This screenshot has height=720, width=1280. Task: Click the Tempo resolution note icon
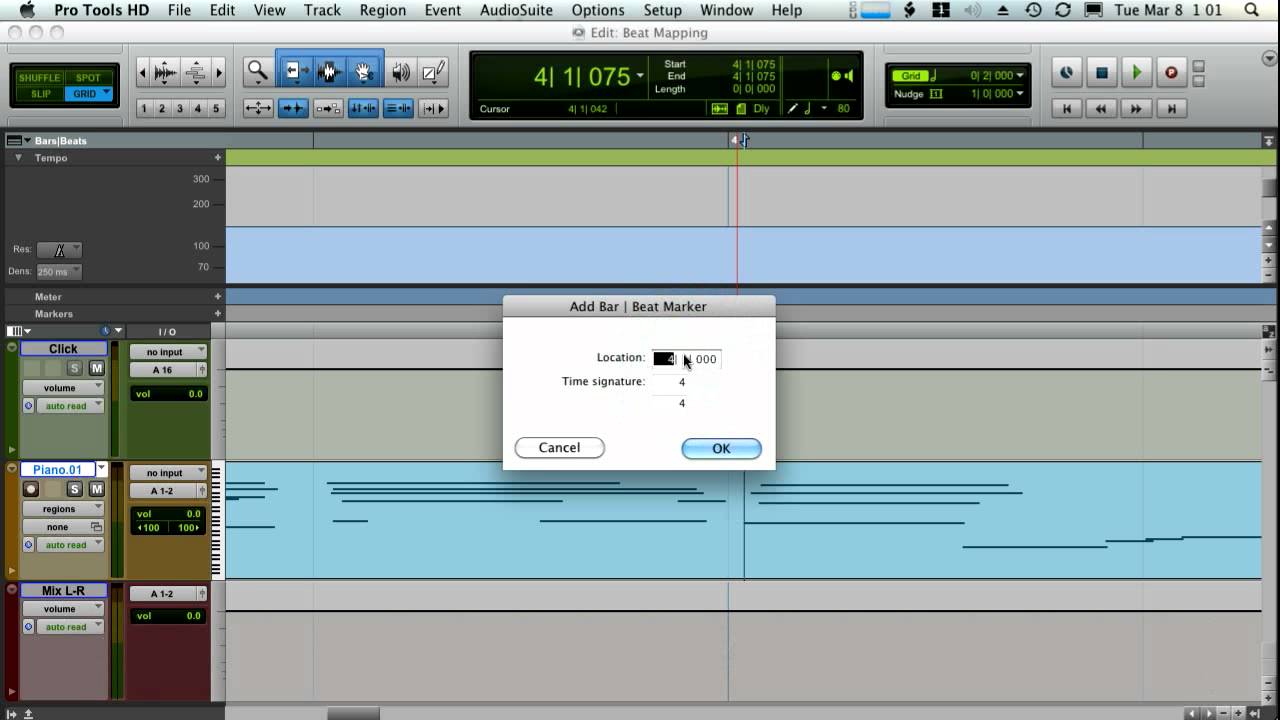[x=60, y=250]
